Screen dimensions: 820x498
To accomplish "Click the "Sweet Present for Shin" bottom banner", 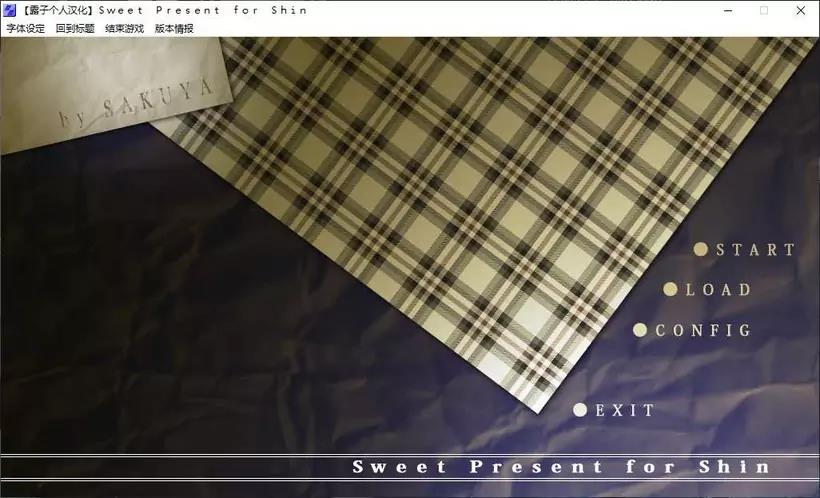I will [410, 467].
